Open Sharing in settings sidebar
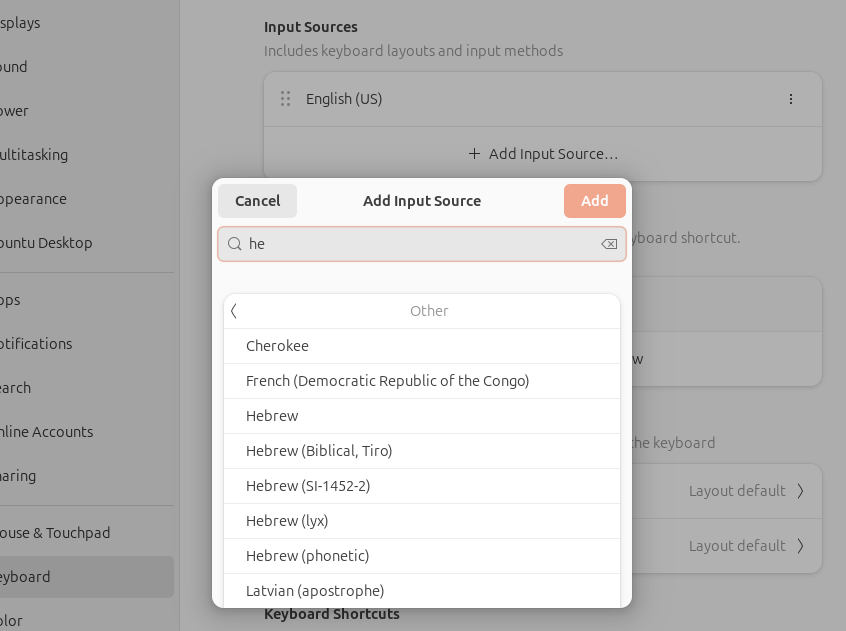This screenshot has width=846, height=631. (x=87, y=476)
